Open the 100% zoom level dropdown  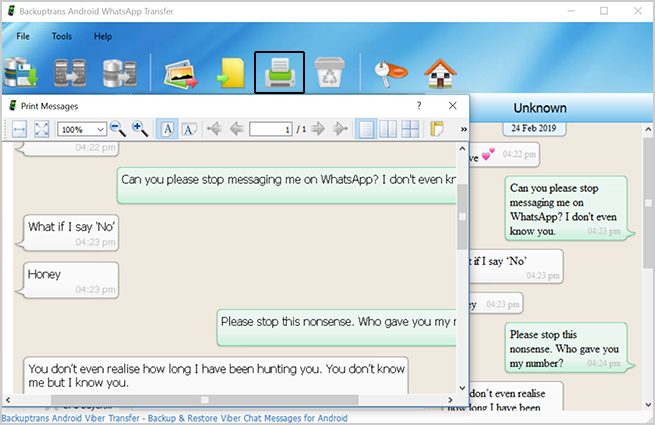[x=82, y=129]
